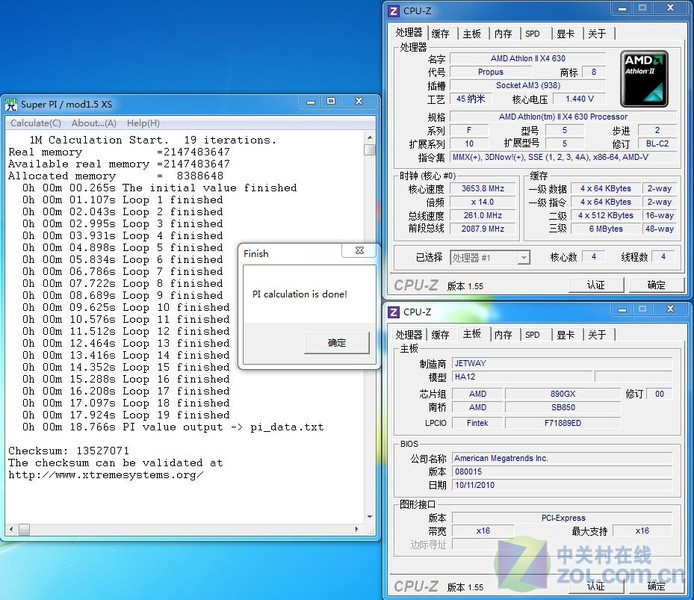Viewport: 694px width, 600px height.
Task: Open About...(A) menu in Super PI
Action: point(94,123)
